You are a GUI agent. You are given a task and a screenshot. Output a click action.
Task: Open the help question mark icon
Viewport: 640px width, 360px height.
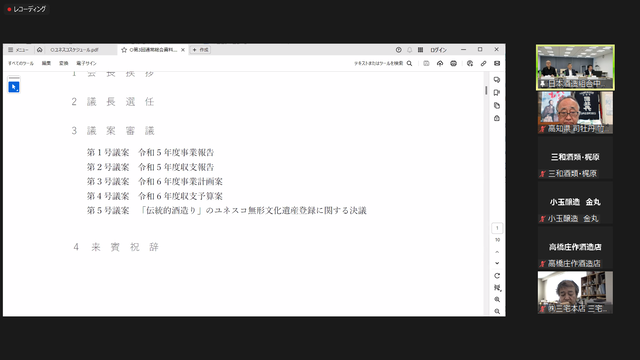398,50
